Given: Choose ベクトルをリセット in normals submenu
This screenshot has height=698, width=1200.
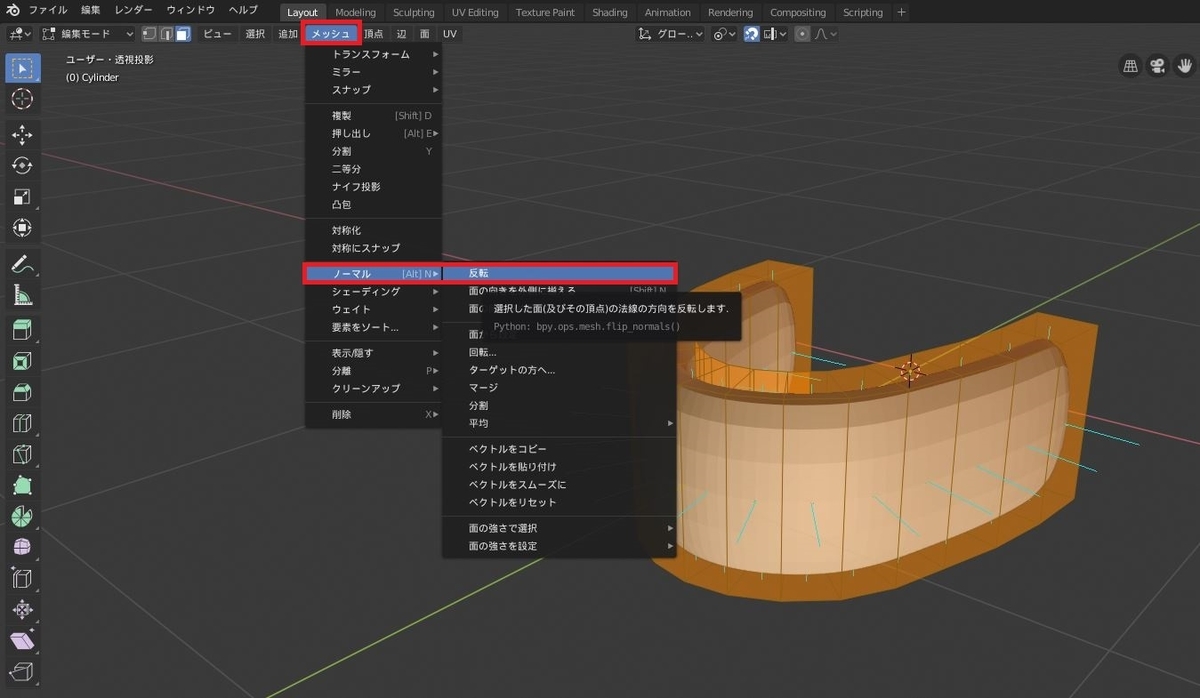Looking at the screenshot, I should [x=559, y=503].
